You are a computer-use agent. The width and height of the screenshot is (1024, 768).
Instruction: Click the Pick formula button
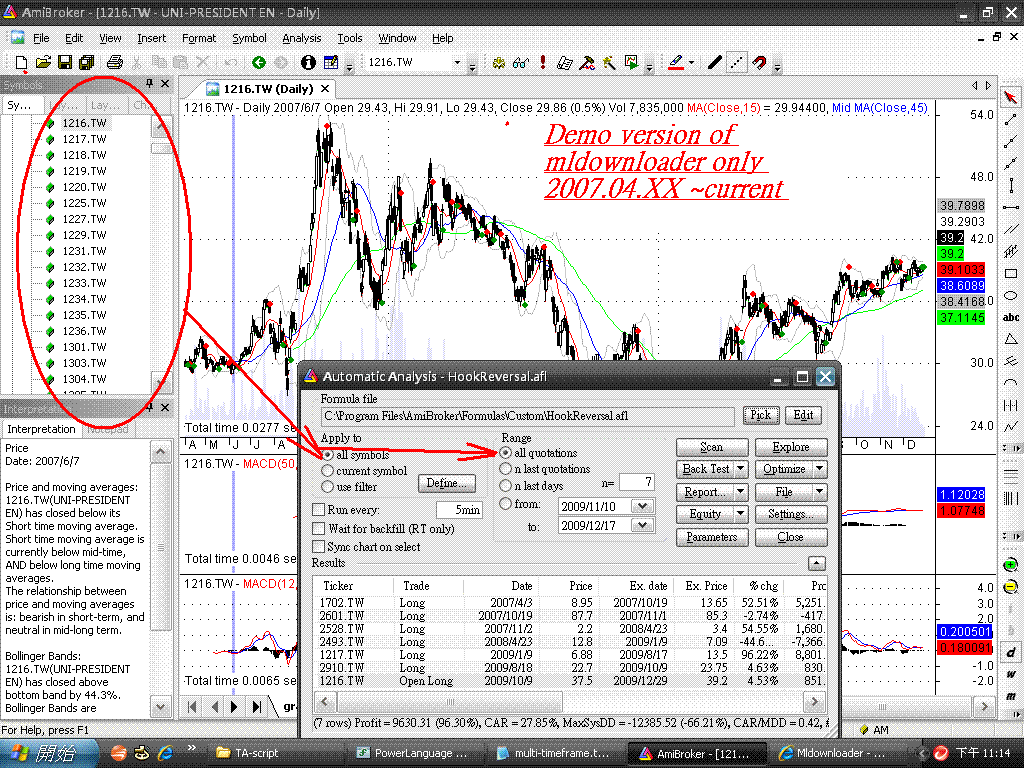760,415
